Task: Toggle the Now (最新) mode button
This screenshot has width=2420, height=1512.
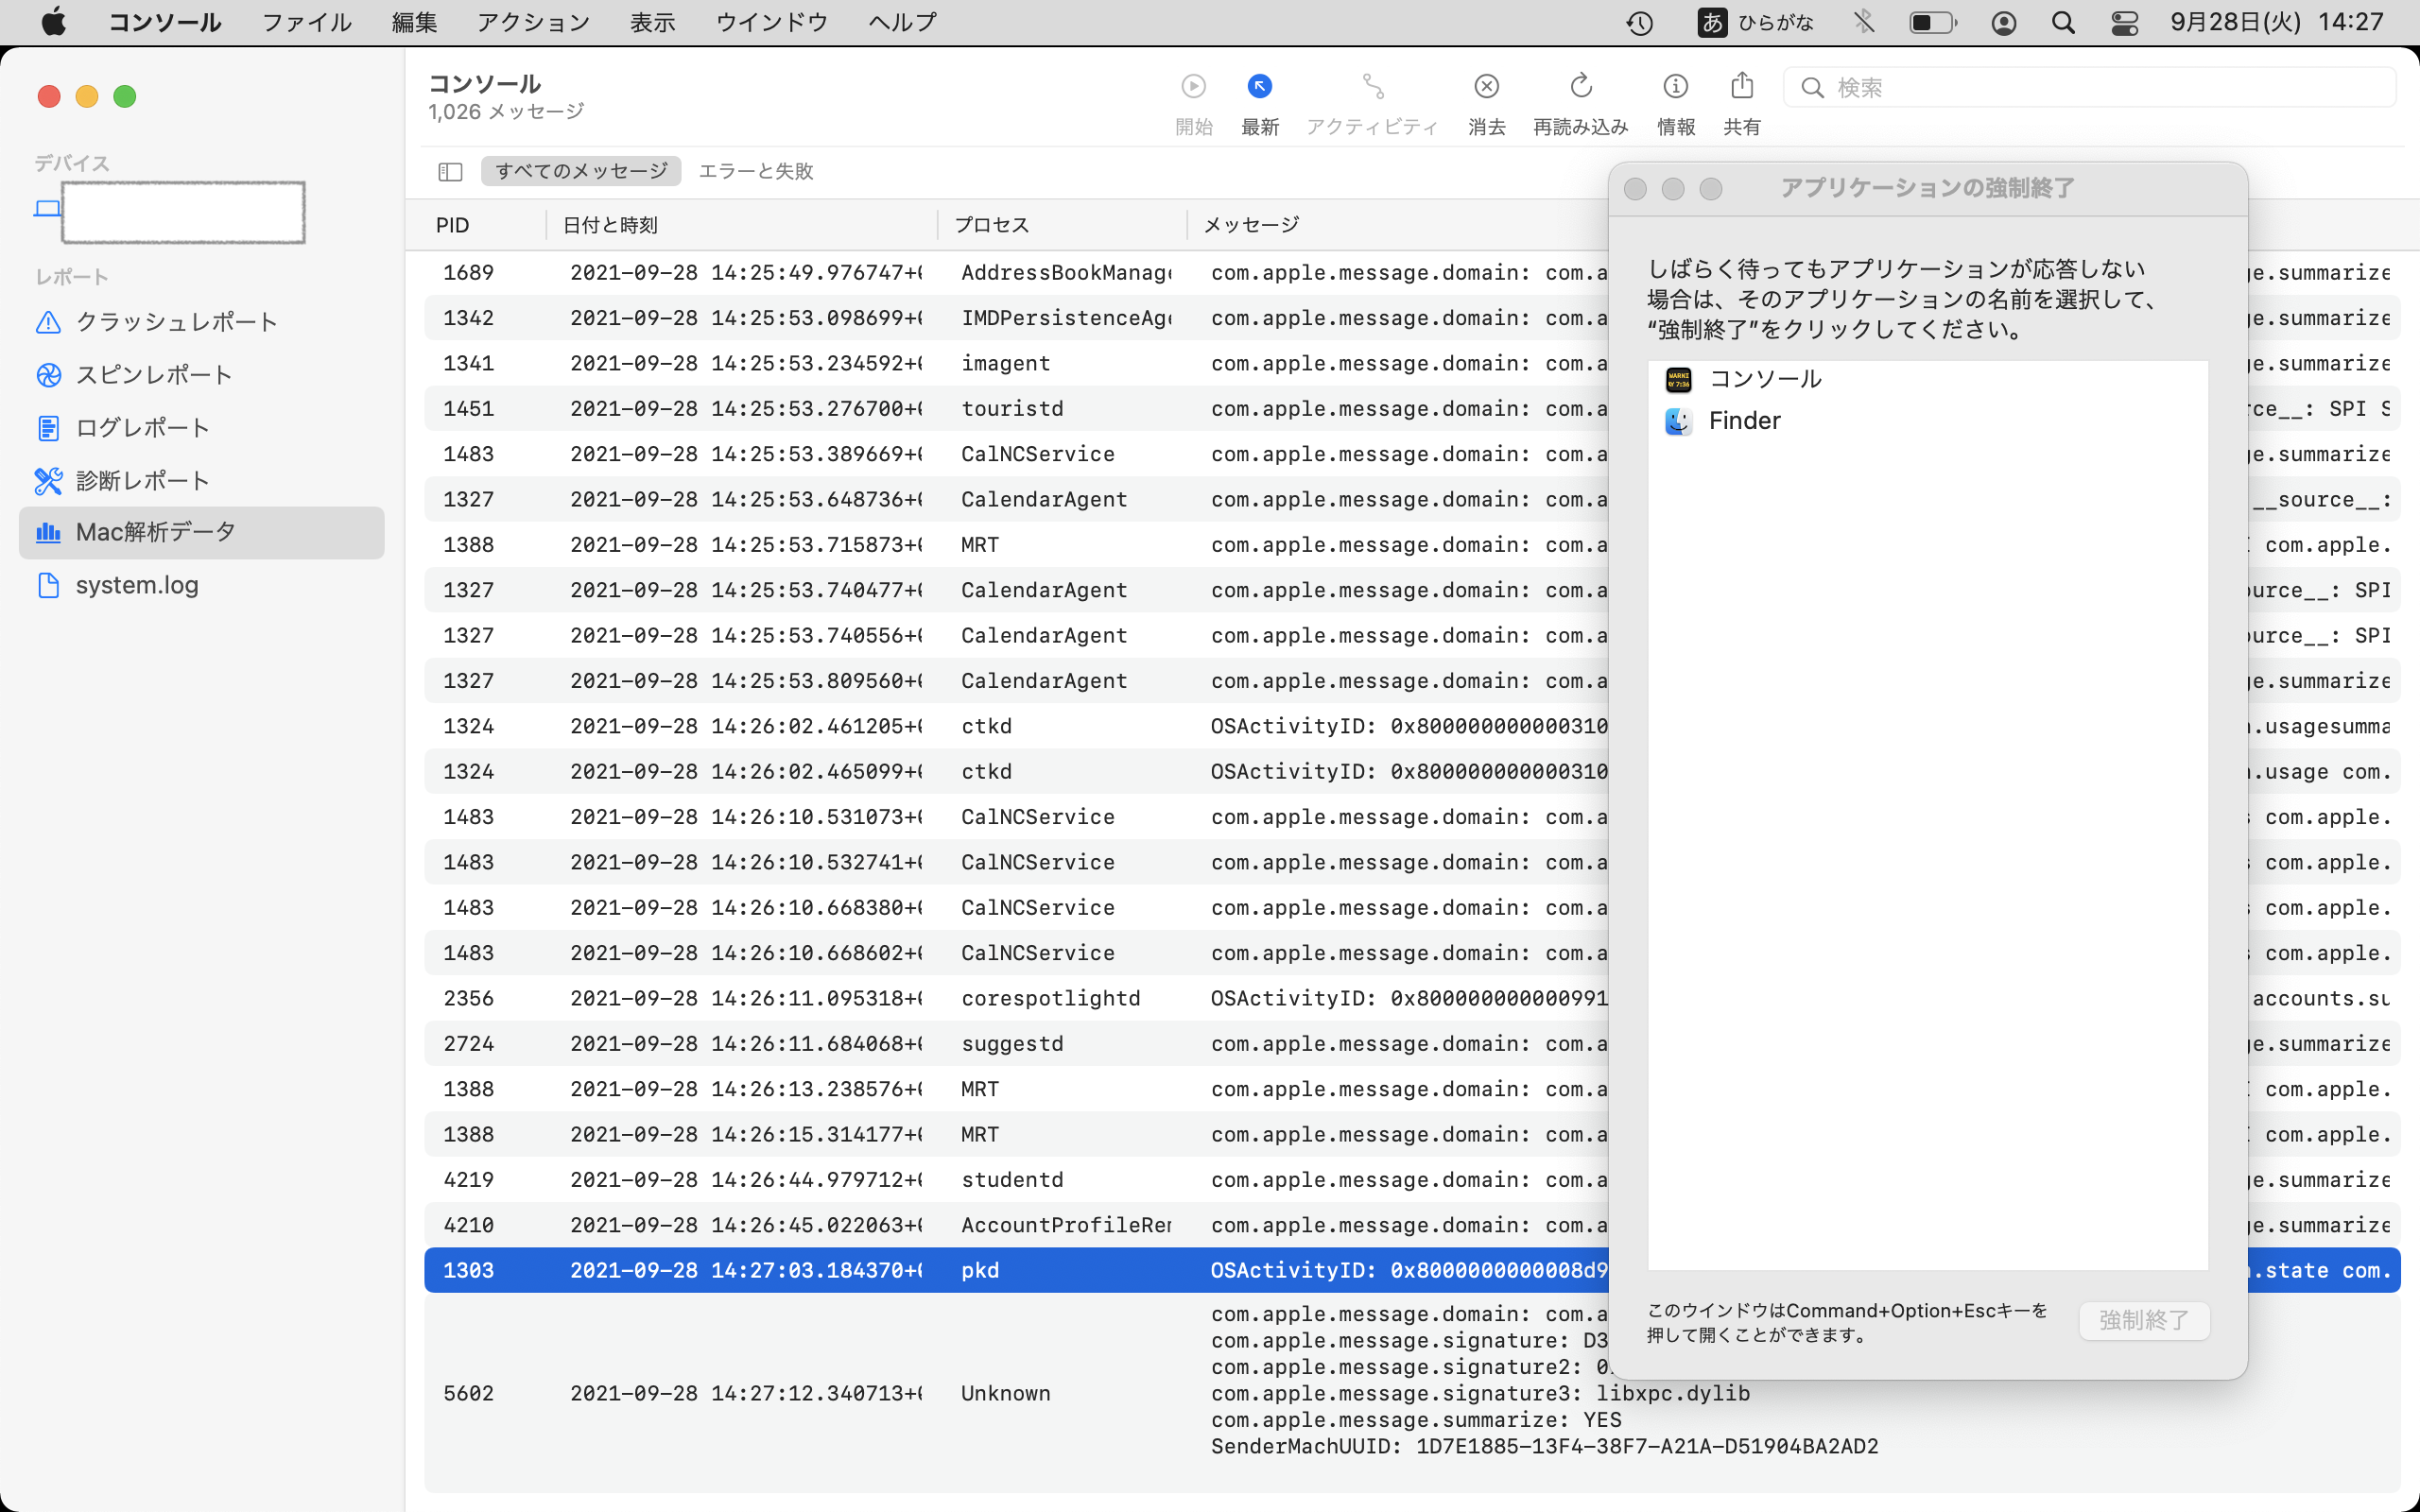Action: coord(1259,88)
